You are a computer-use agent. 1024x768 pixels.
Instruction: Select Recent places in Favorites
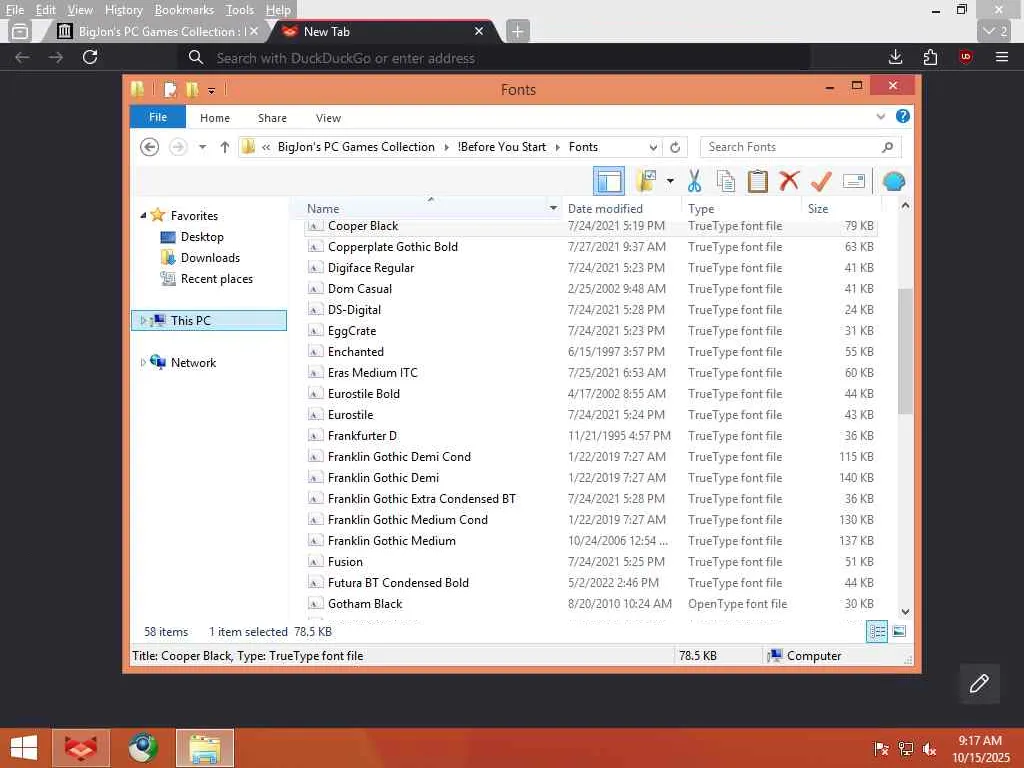[216, 278]
